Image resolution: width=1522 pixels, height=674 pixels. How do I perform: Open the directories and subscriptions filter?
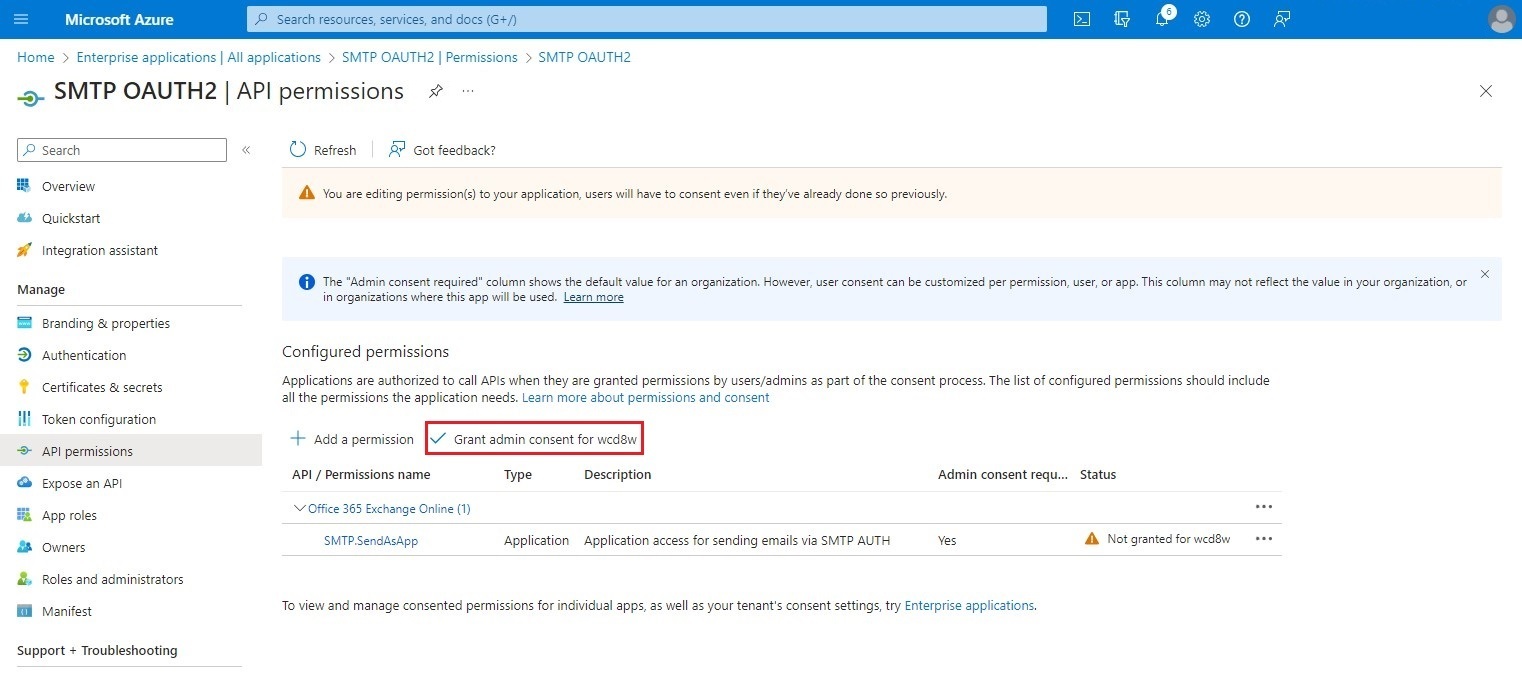point(1121,19)
